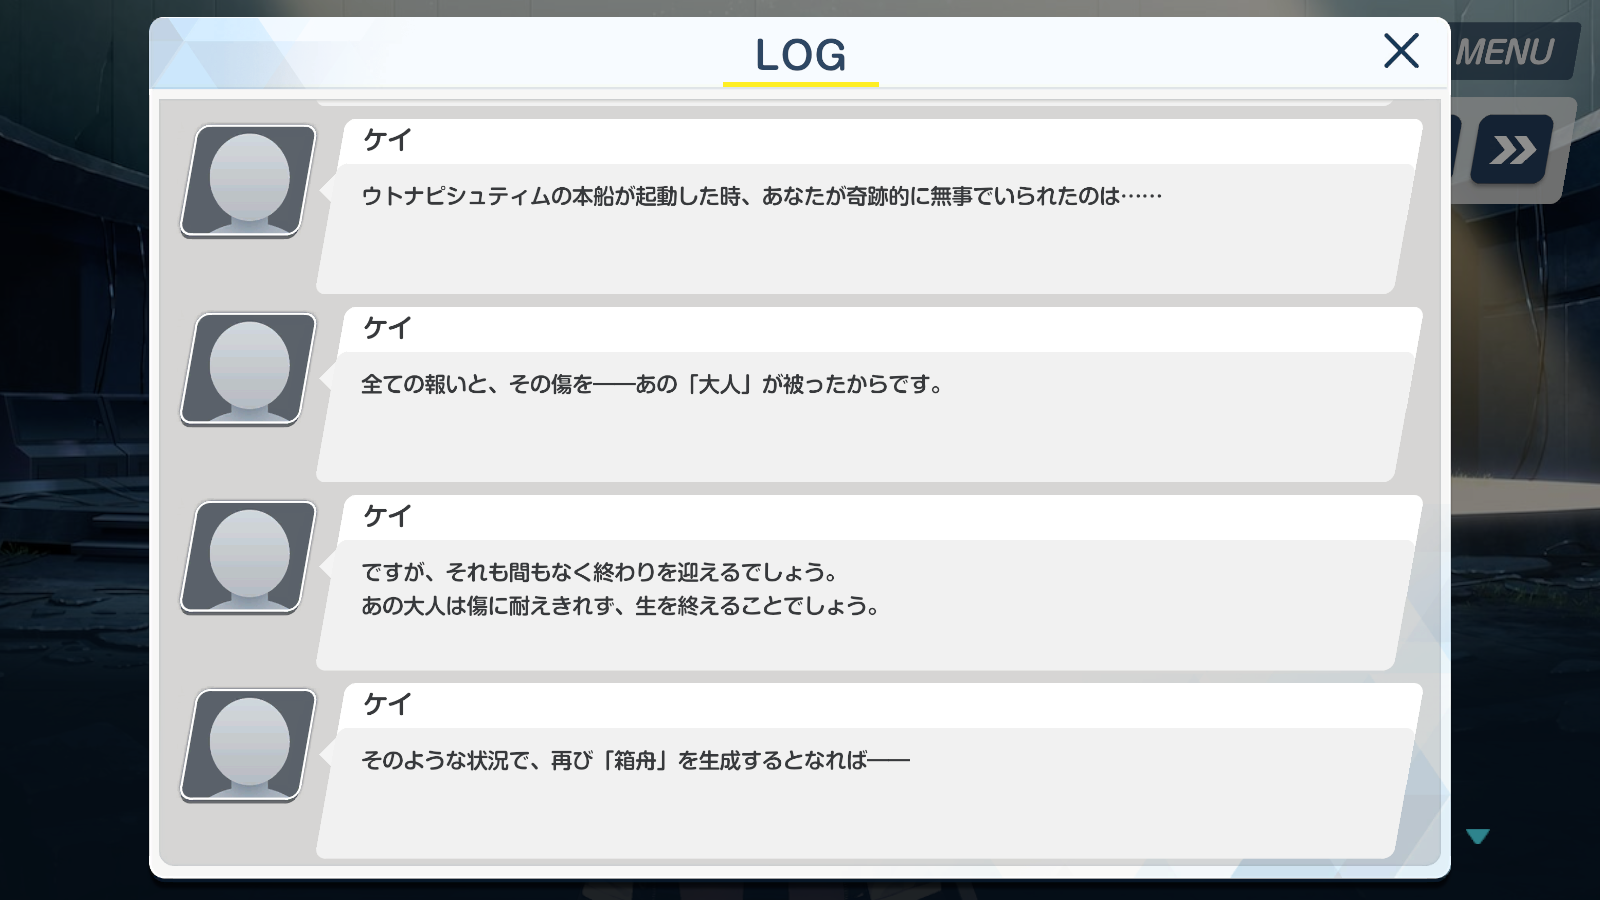This screenshot has width=1600, height=900.
Task: Select the avatar beside the ですが、それも line
Action: tap(249, 557)
